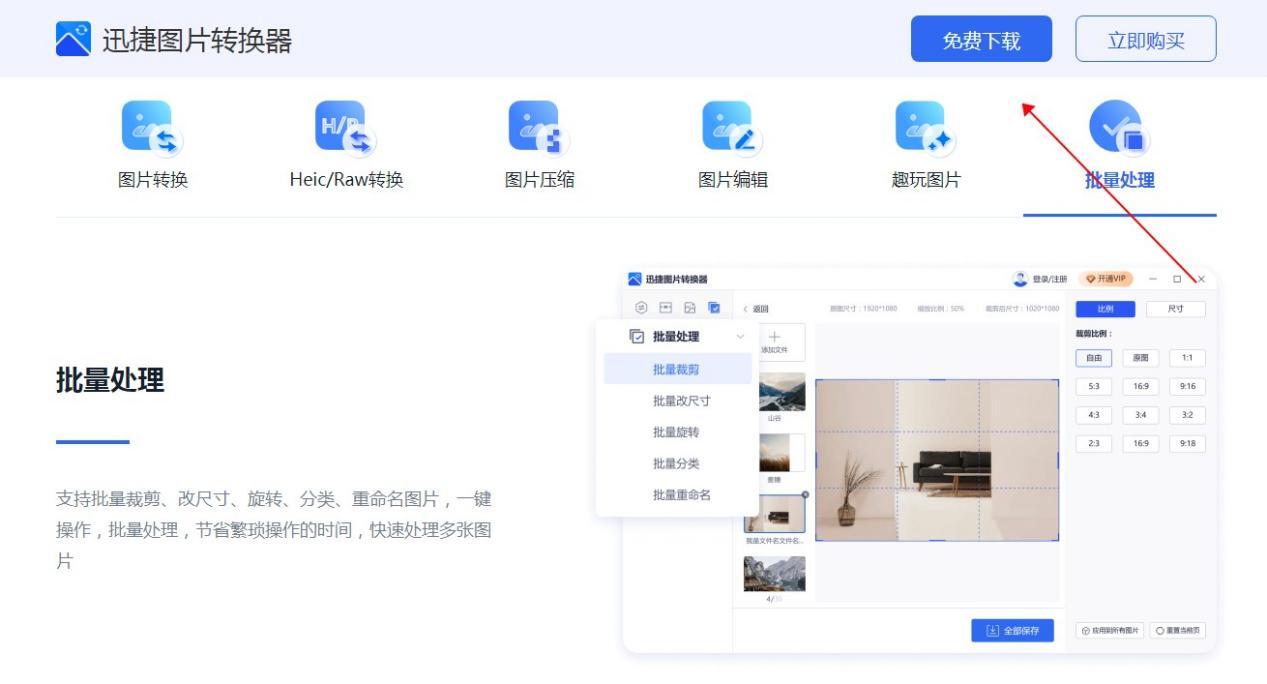Screen dimensions: 1267x684
Task: Select the 16:9 ratio next to 5:3
Action: click(x=1141, y=386)
